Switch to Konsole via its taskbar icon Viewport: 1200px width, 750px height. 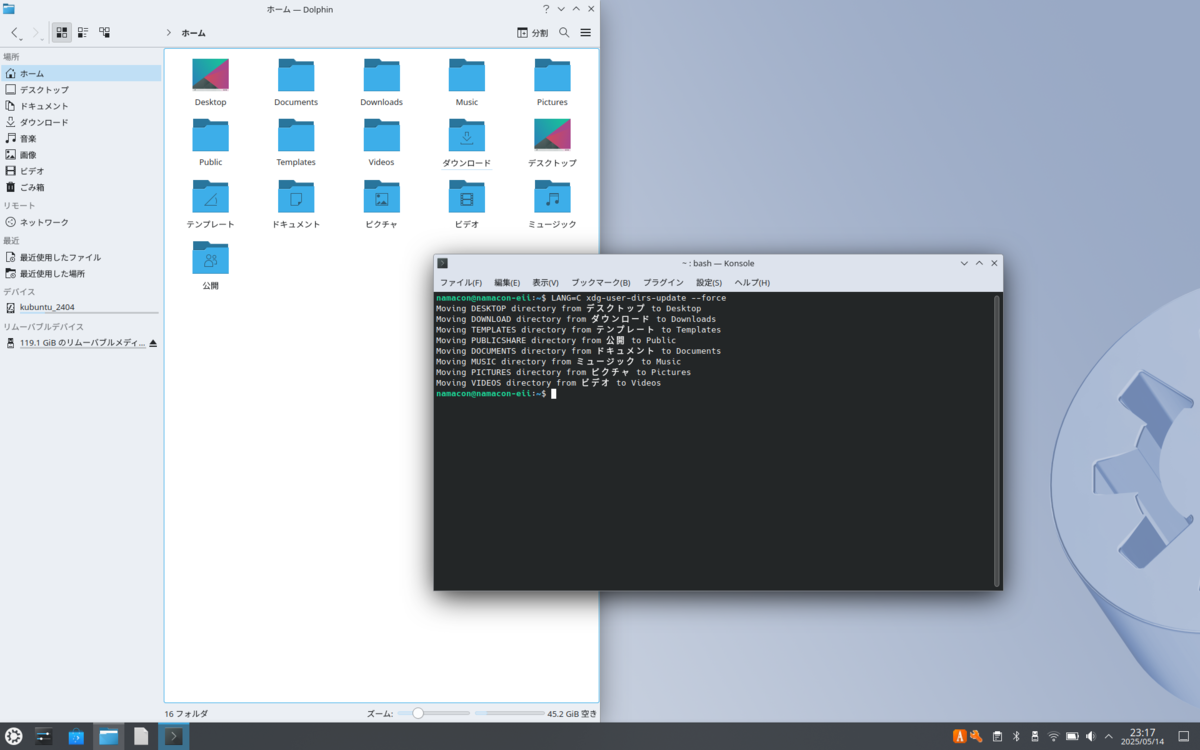pos(173,737)
